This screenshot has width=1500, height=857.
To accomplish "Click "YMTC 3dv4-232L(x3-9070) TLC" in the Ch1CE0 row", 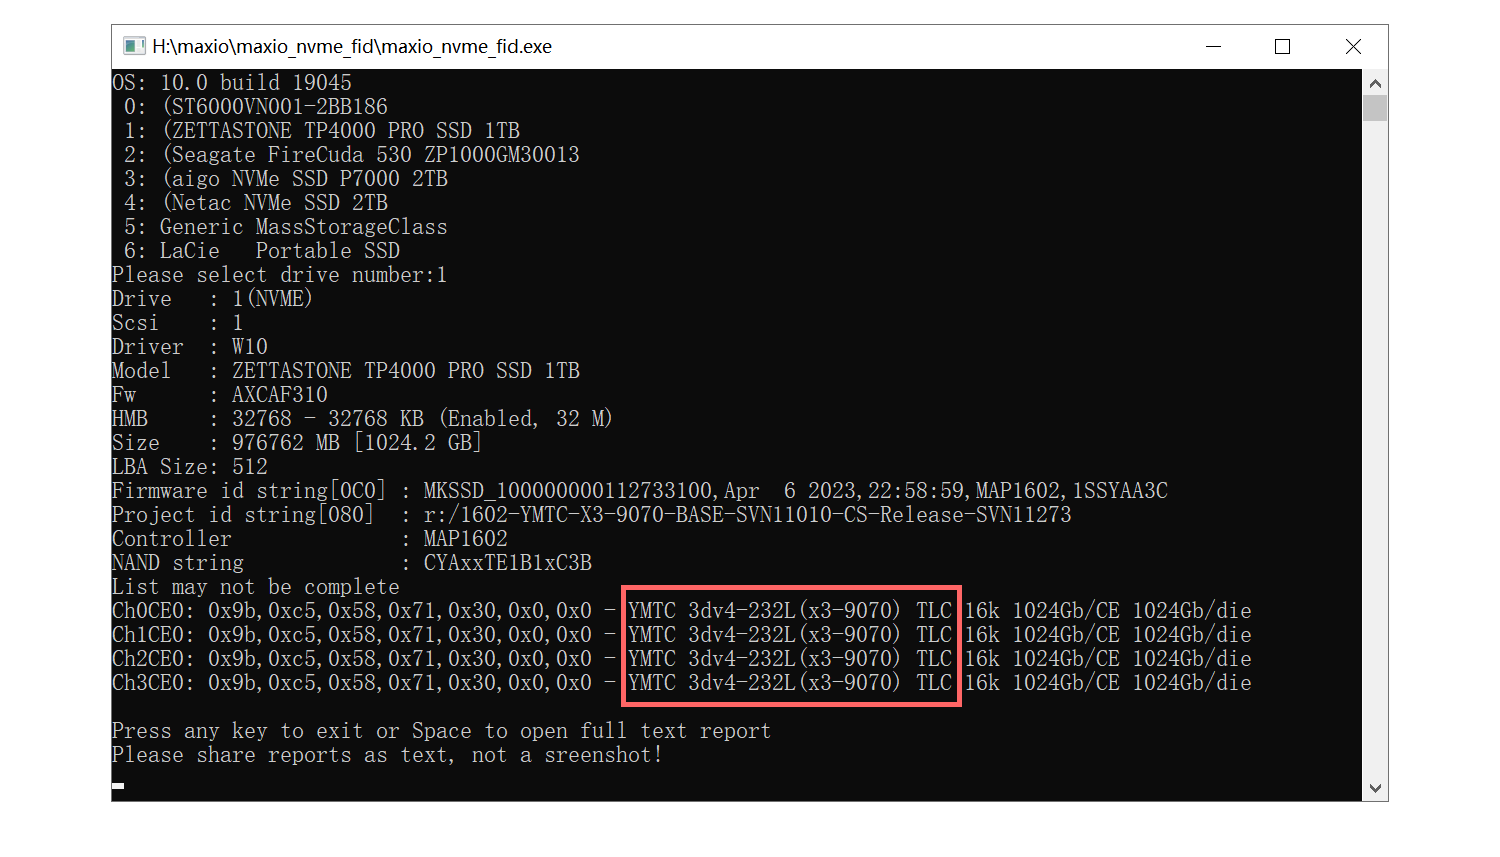I will (x=790, y=635).
